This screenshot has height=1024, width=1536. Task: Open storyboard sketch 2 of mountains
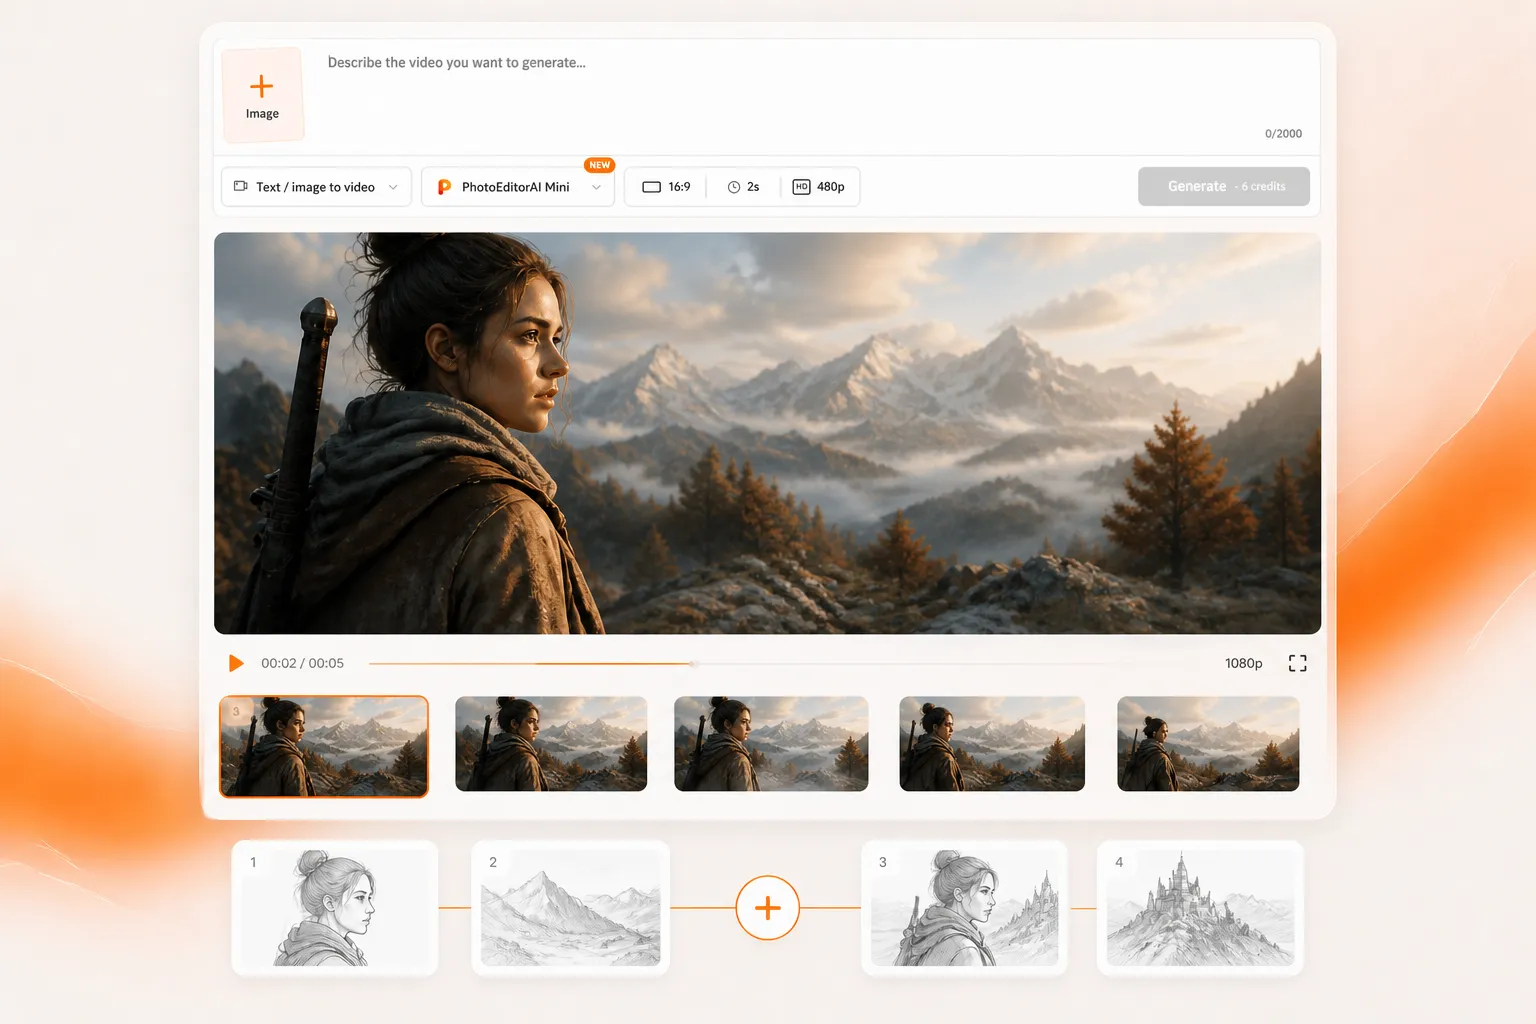click(570, 908)
